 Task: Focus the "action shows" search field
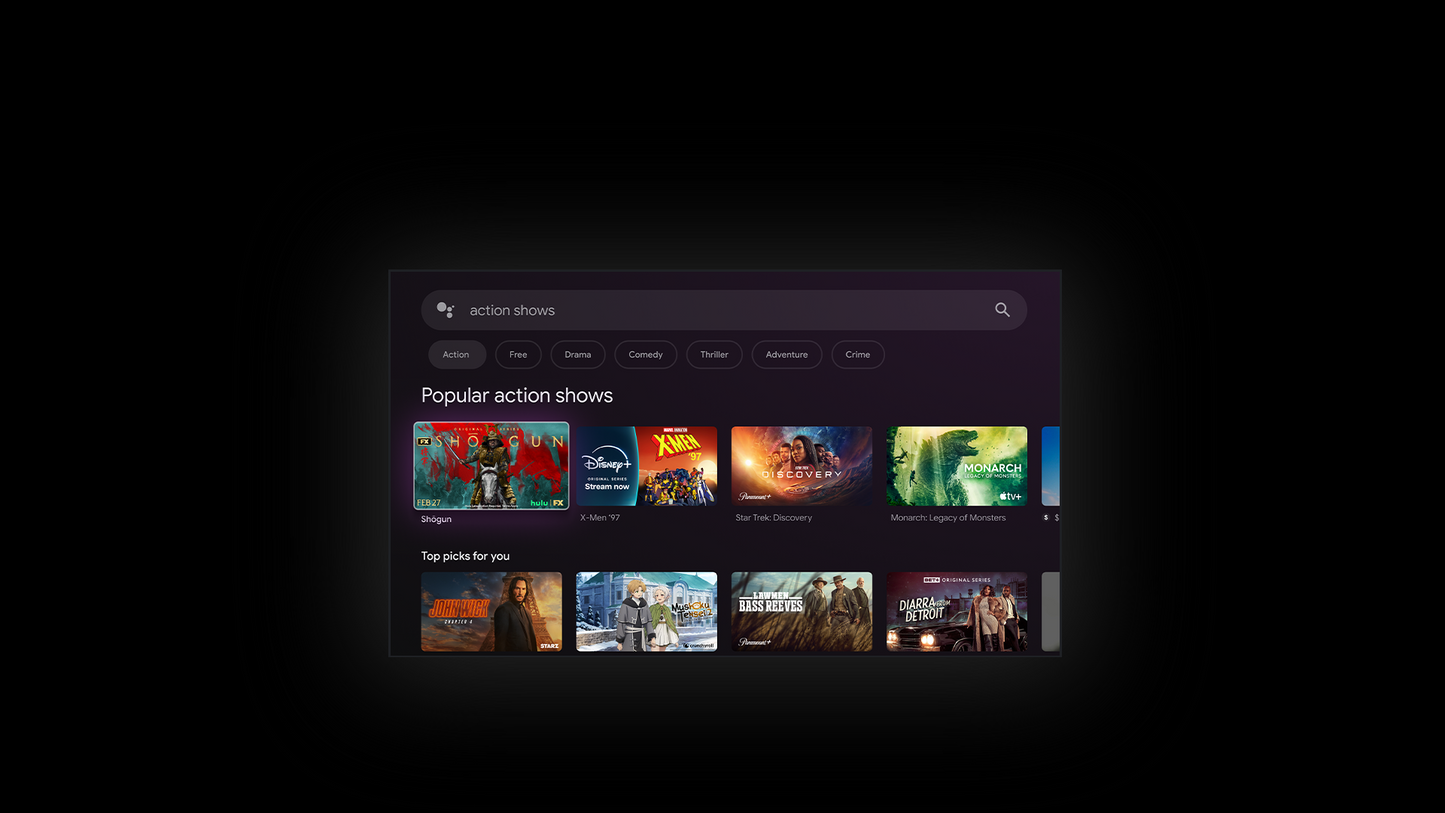tap(724, 310)
